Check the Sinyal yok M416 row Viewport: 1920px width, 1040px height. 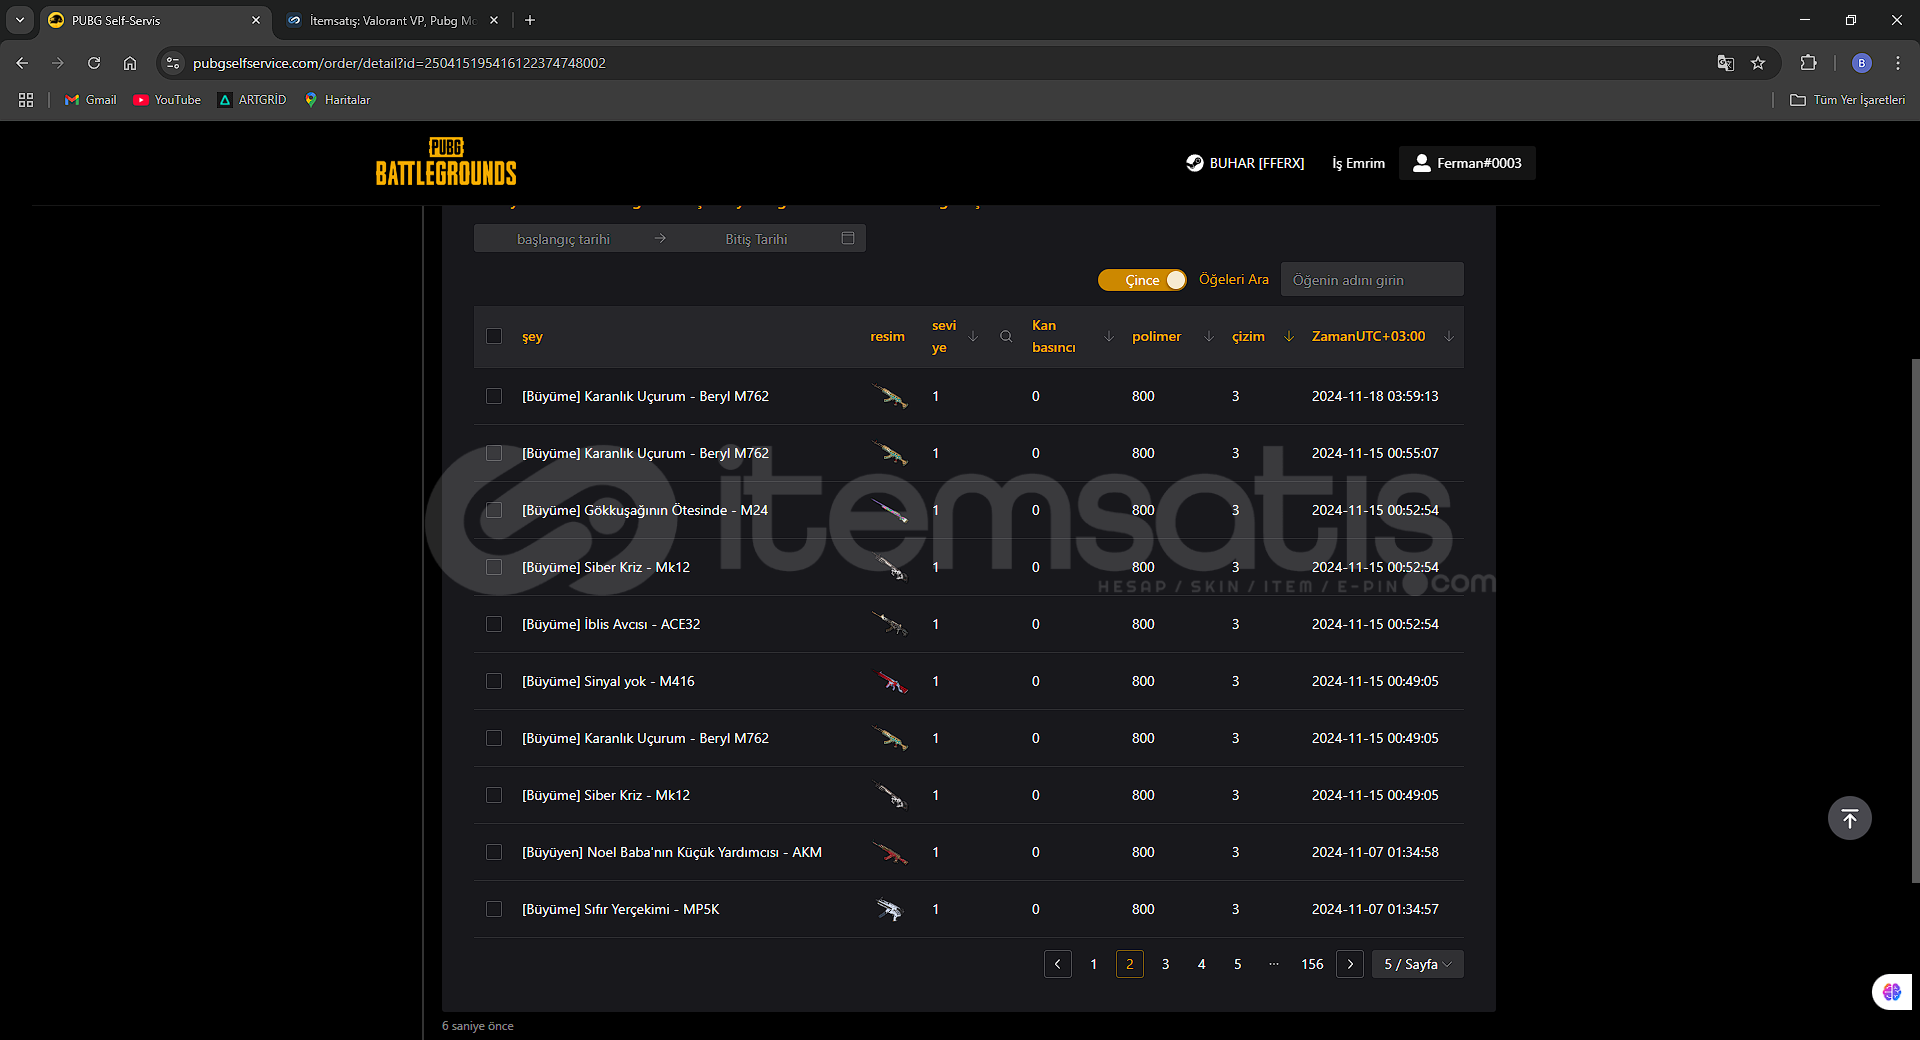click(494, 681)
